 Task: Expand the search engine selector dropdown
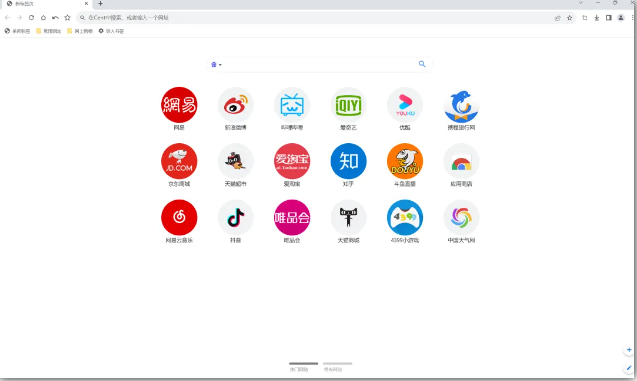(x=217, y=65)
